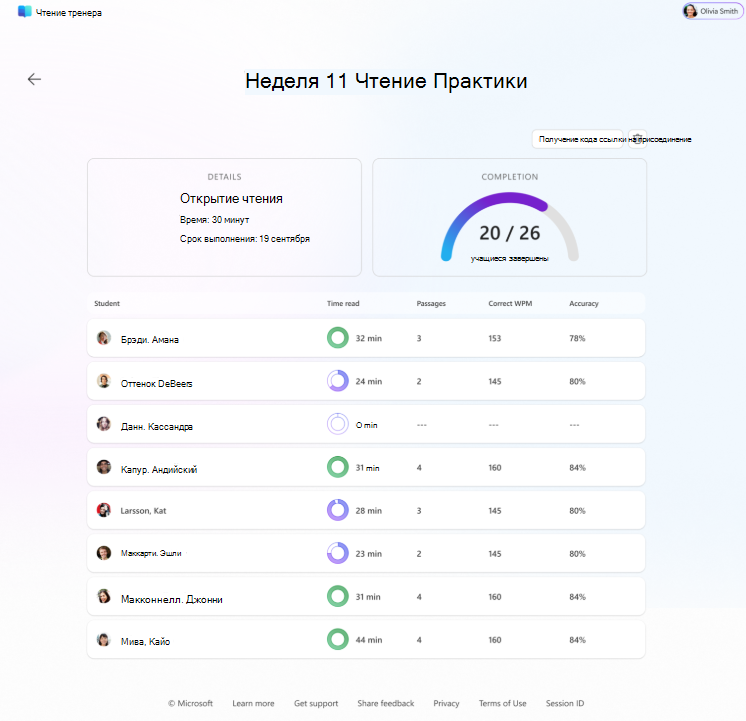Image resolution: width=746 pixels, height=721 pixels.
Task: Click the Session ID footer link
Action: point(565,703)
